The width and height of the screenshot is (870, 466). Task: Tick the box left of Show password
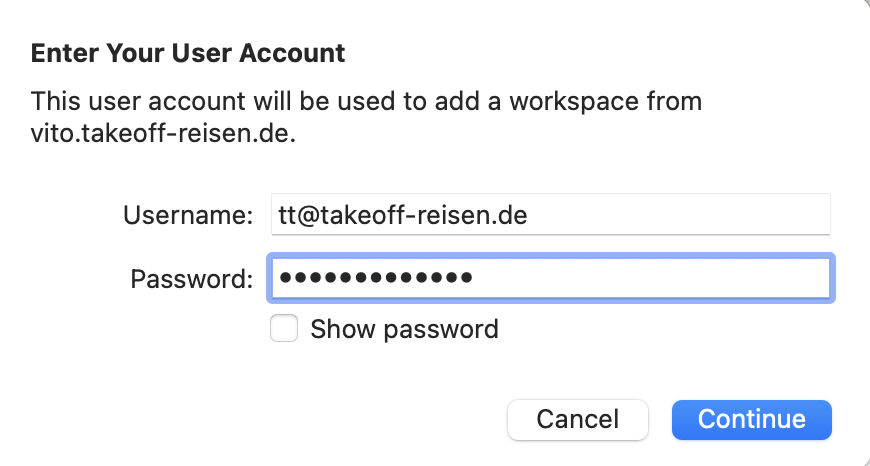coord(284,329)
